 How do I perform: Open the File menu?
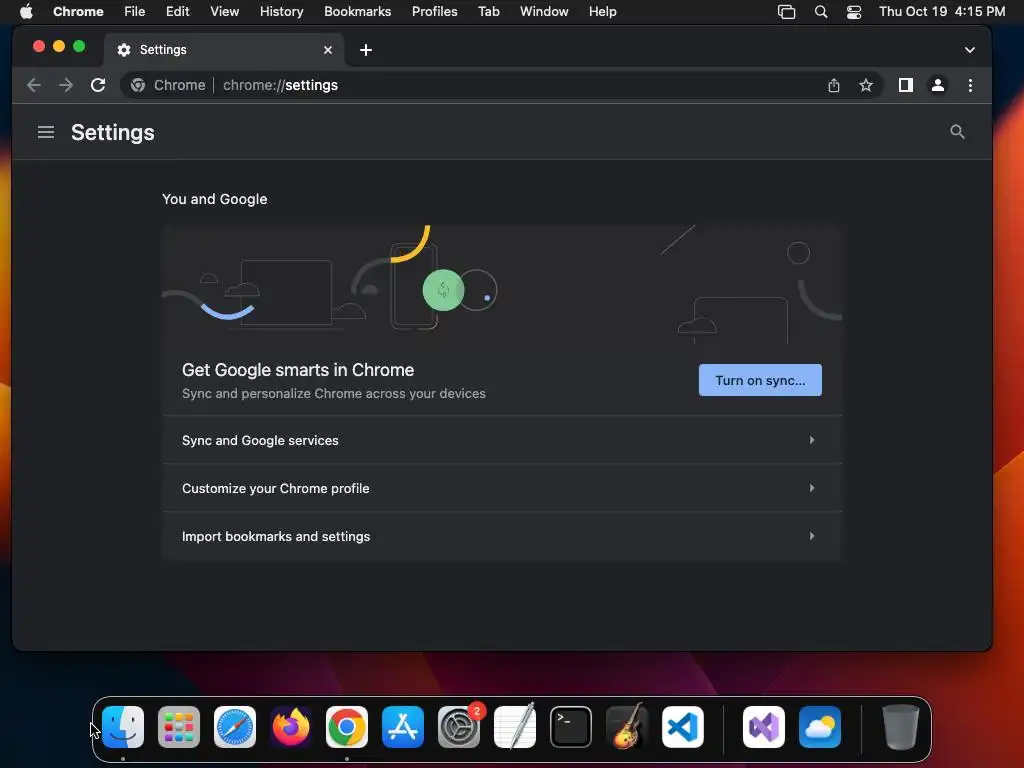click(135, 11)
